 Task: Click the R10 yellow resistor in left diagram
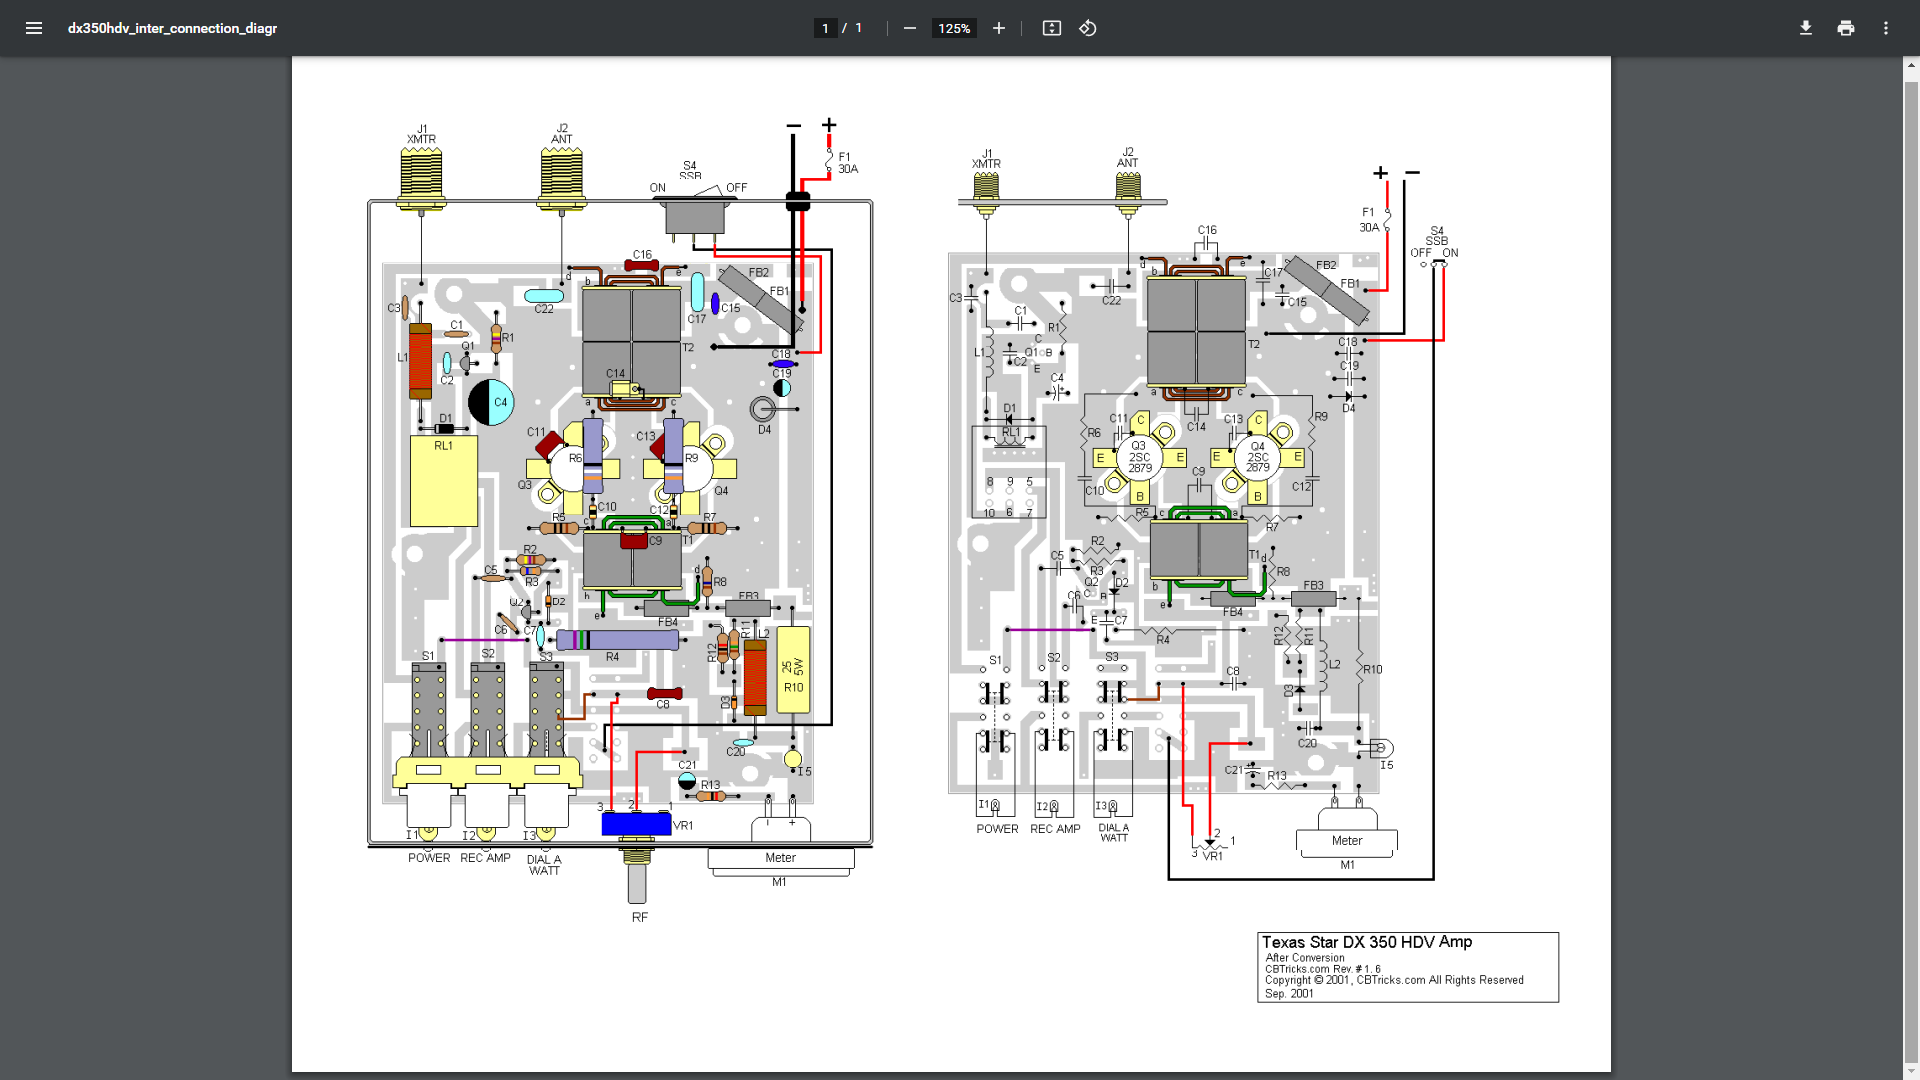coord(793,670)
